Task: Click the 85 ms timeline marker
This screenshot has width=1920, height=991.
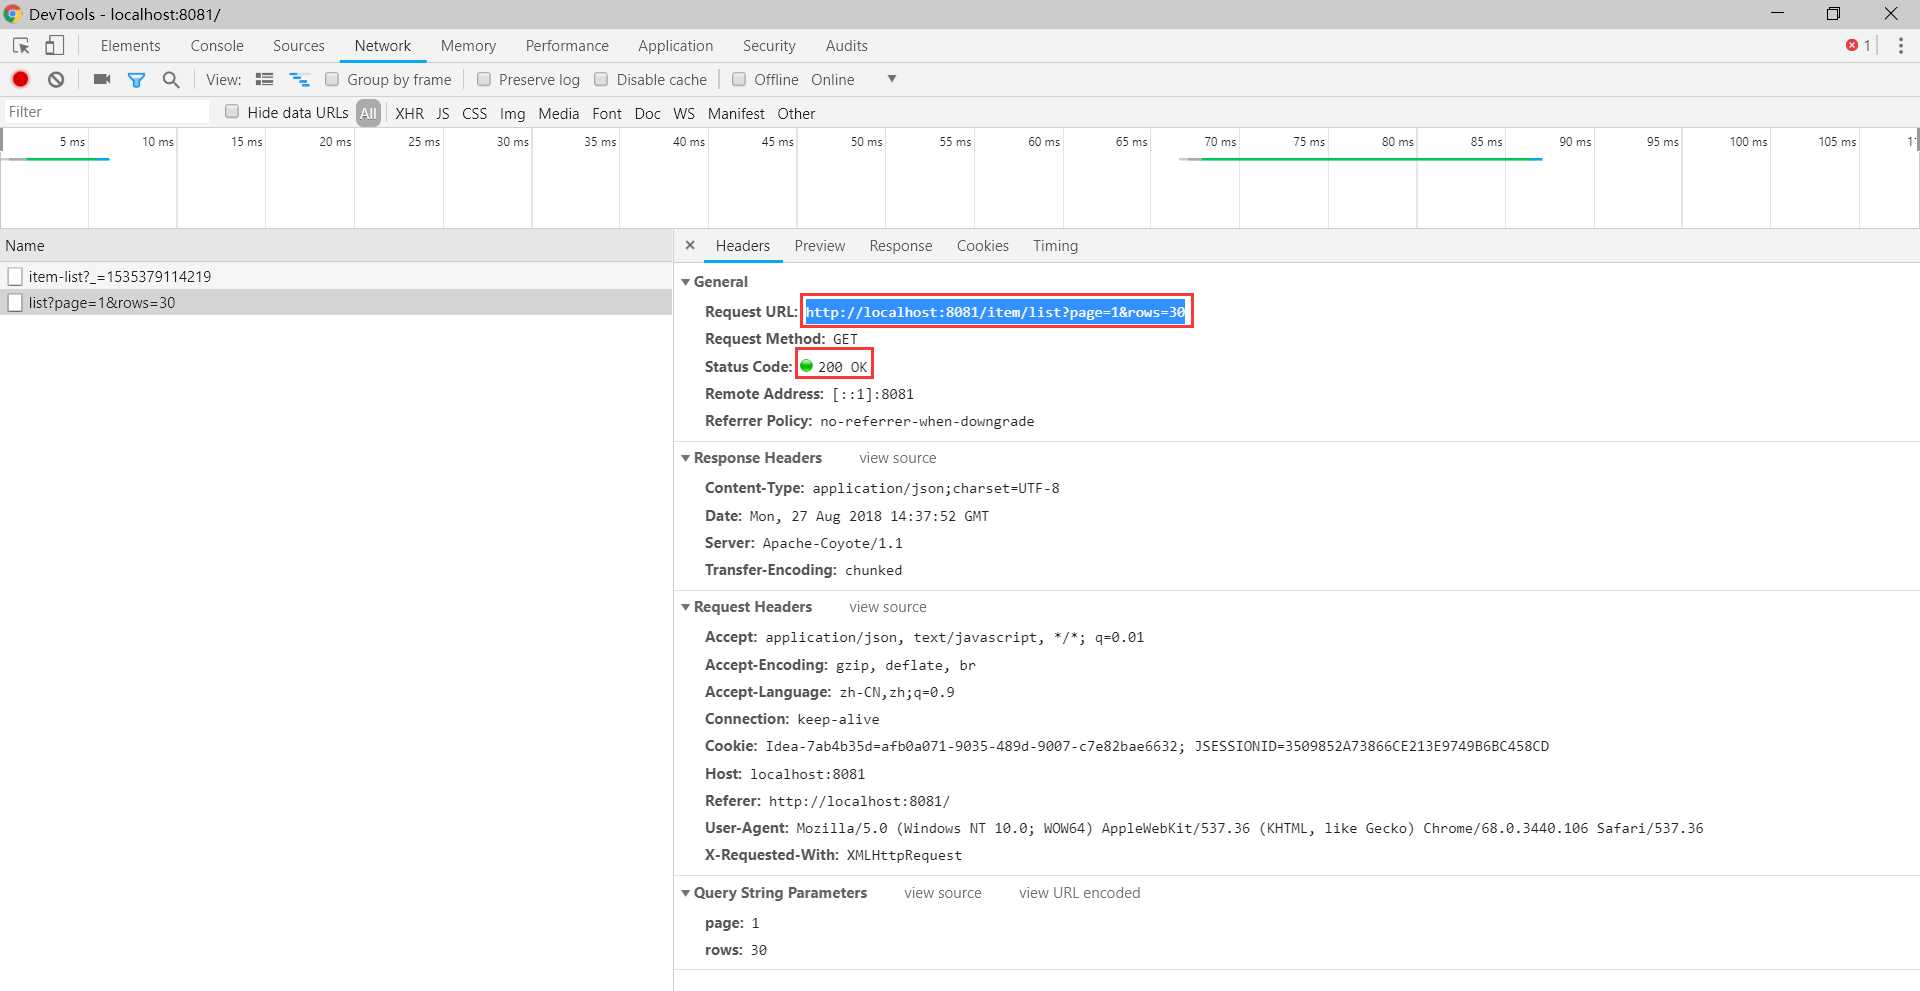Action: click(1486, 142)
